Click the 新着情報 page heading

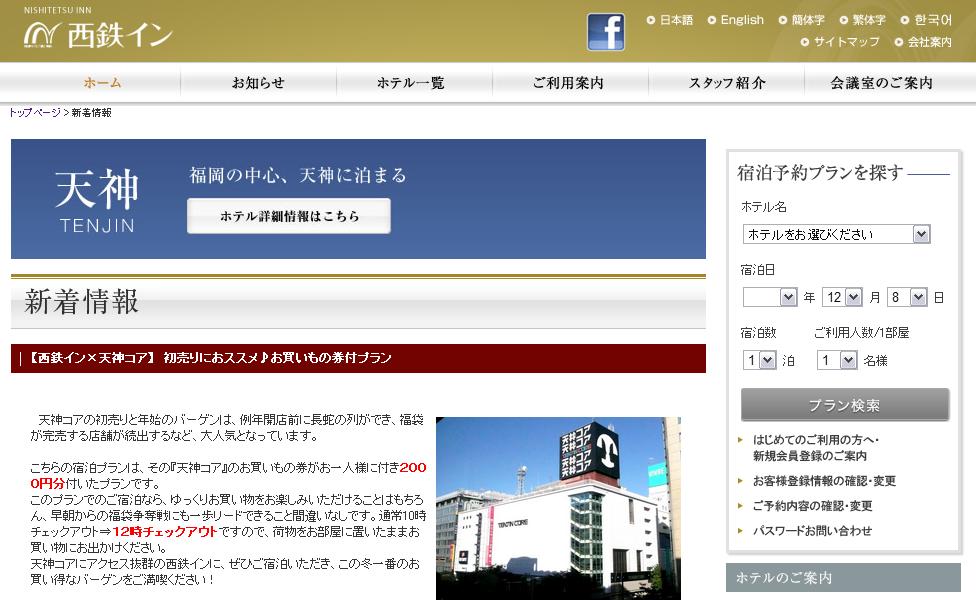82,302
